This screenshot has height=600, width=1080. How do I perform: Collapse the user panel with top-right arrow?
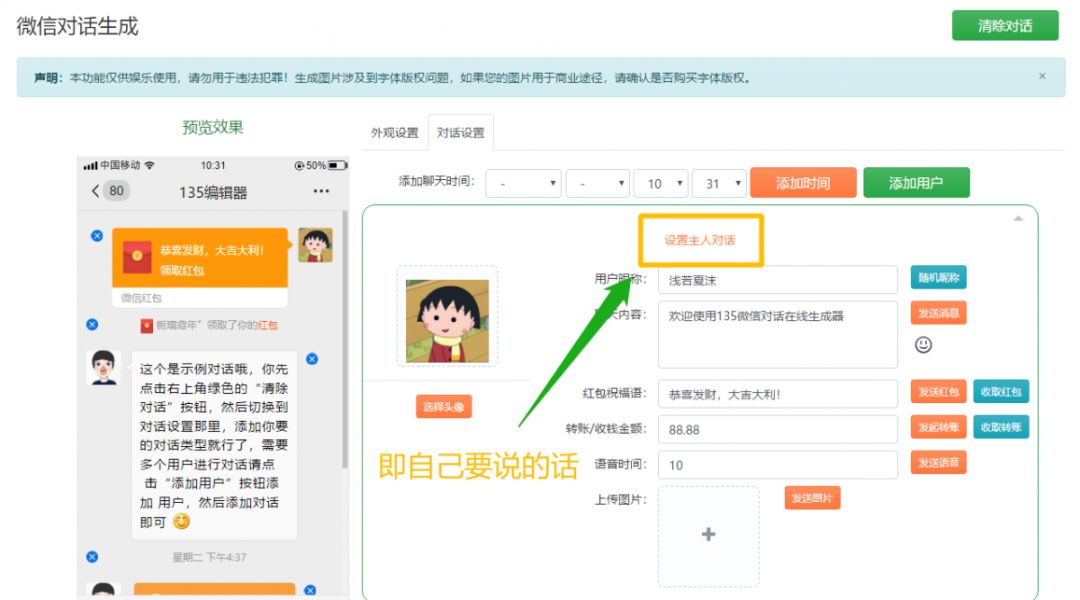point(1018,218)
